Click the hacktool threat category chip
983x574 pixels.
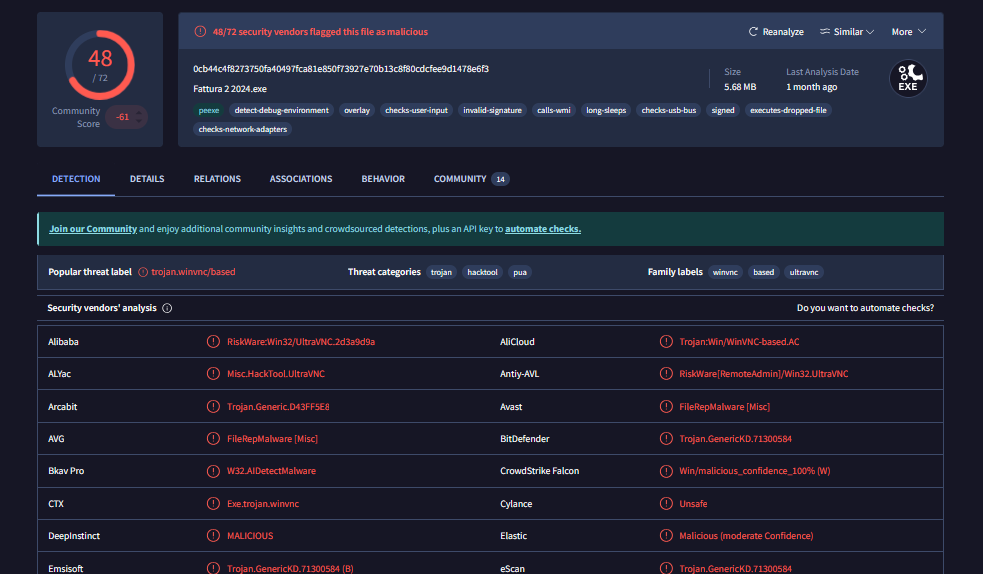pyautogui.click(x=482, y=272)
